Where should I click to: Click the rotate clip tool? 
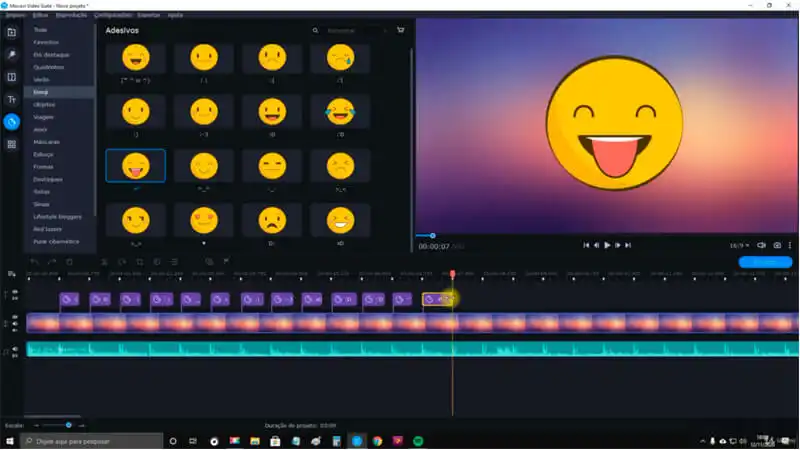tap(122, 262)
